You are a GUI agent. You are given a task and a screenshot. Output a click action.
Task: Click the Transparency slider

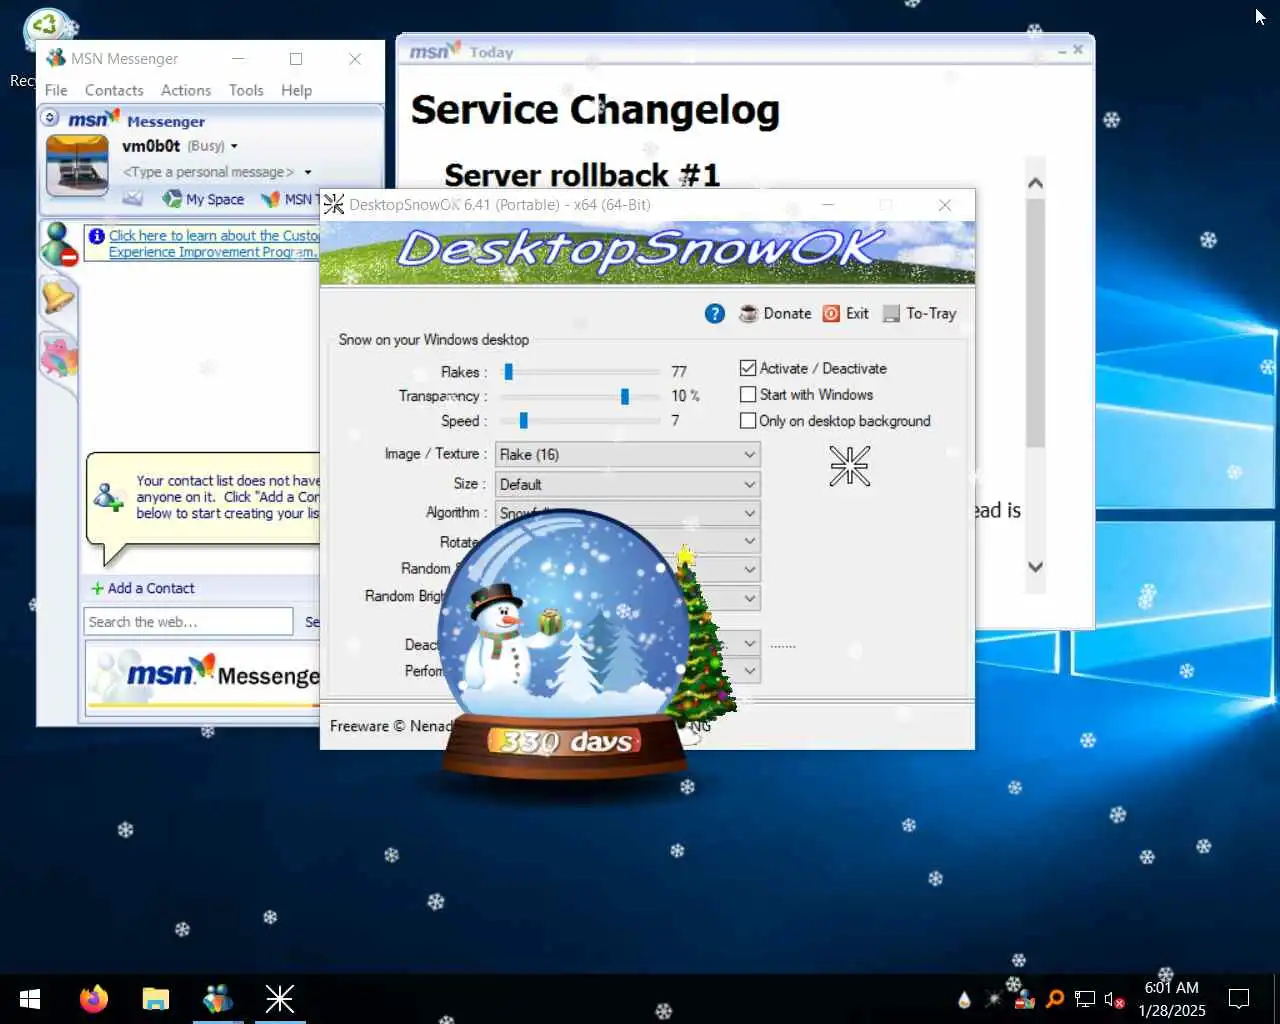pyautogui.click(x=580, y=397)
